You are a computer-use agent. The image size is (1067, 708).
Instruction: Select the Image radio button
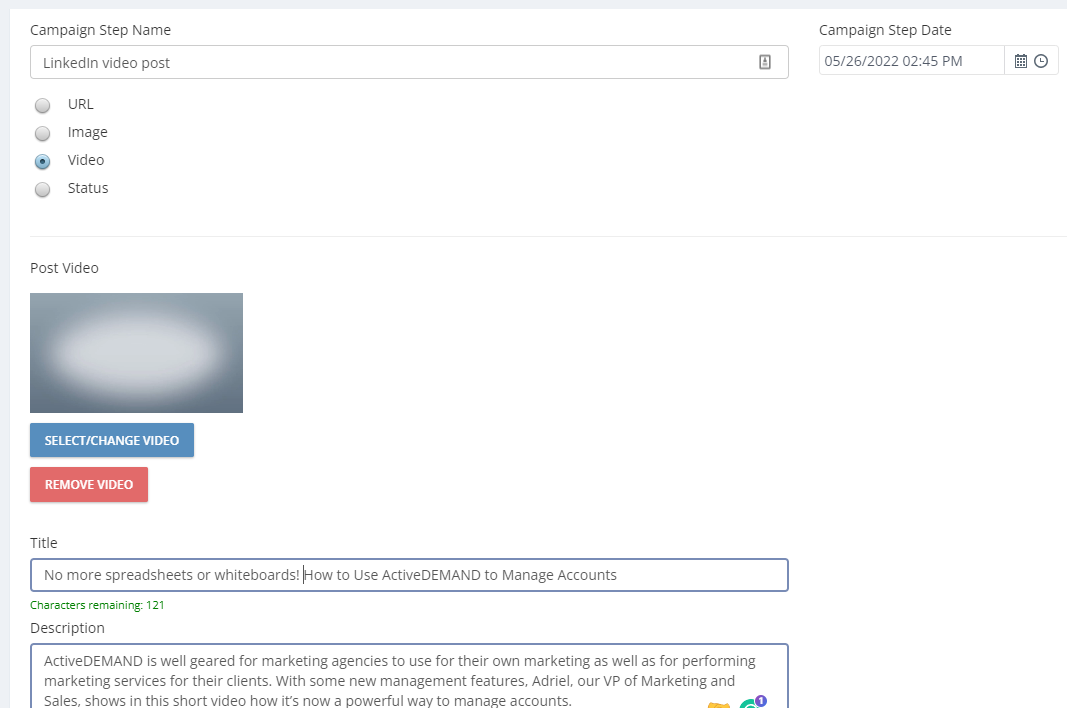click(42, 133)
